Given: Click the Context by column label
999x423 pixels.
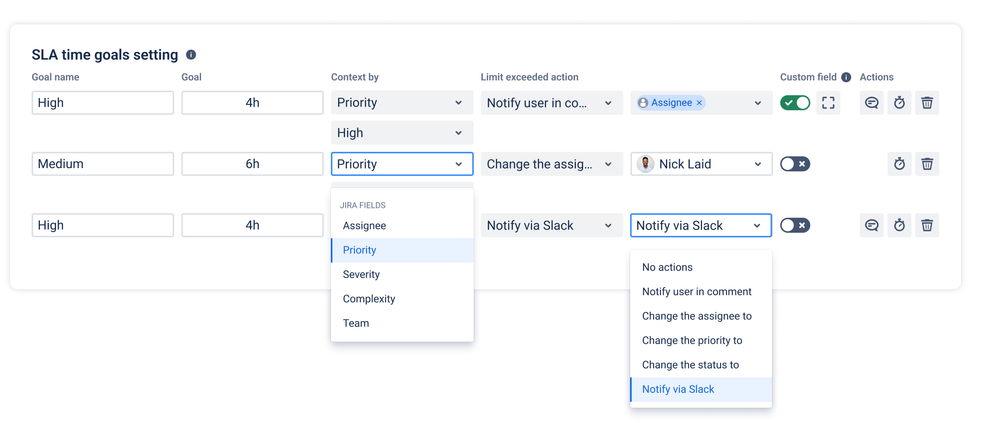Looking at the screenshot, I should (355, 77).
